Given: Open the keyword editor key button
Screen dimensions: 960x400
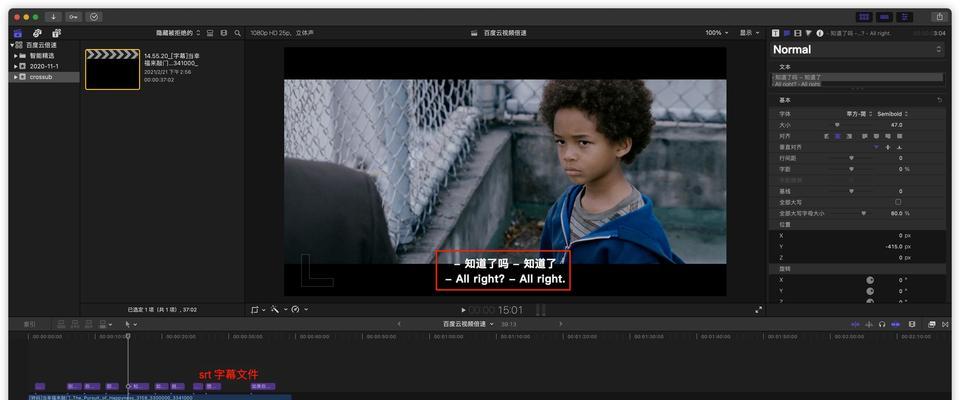Looking at the screenshot, I should 73,17.
